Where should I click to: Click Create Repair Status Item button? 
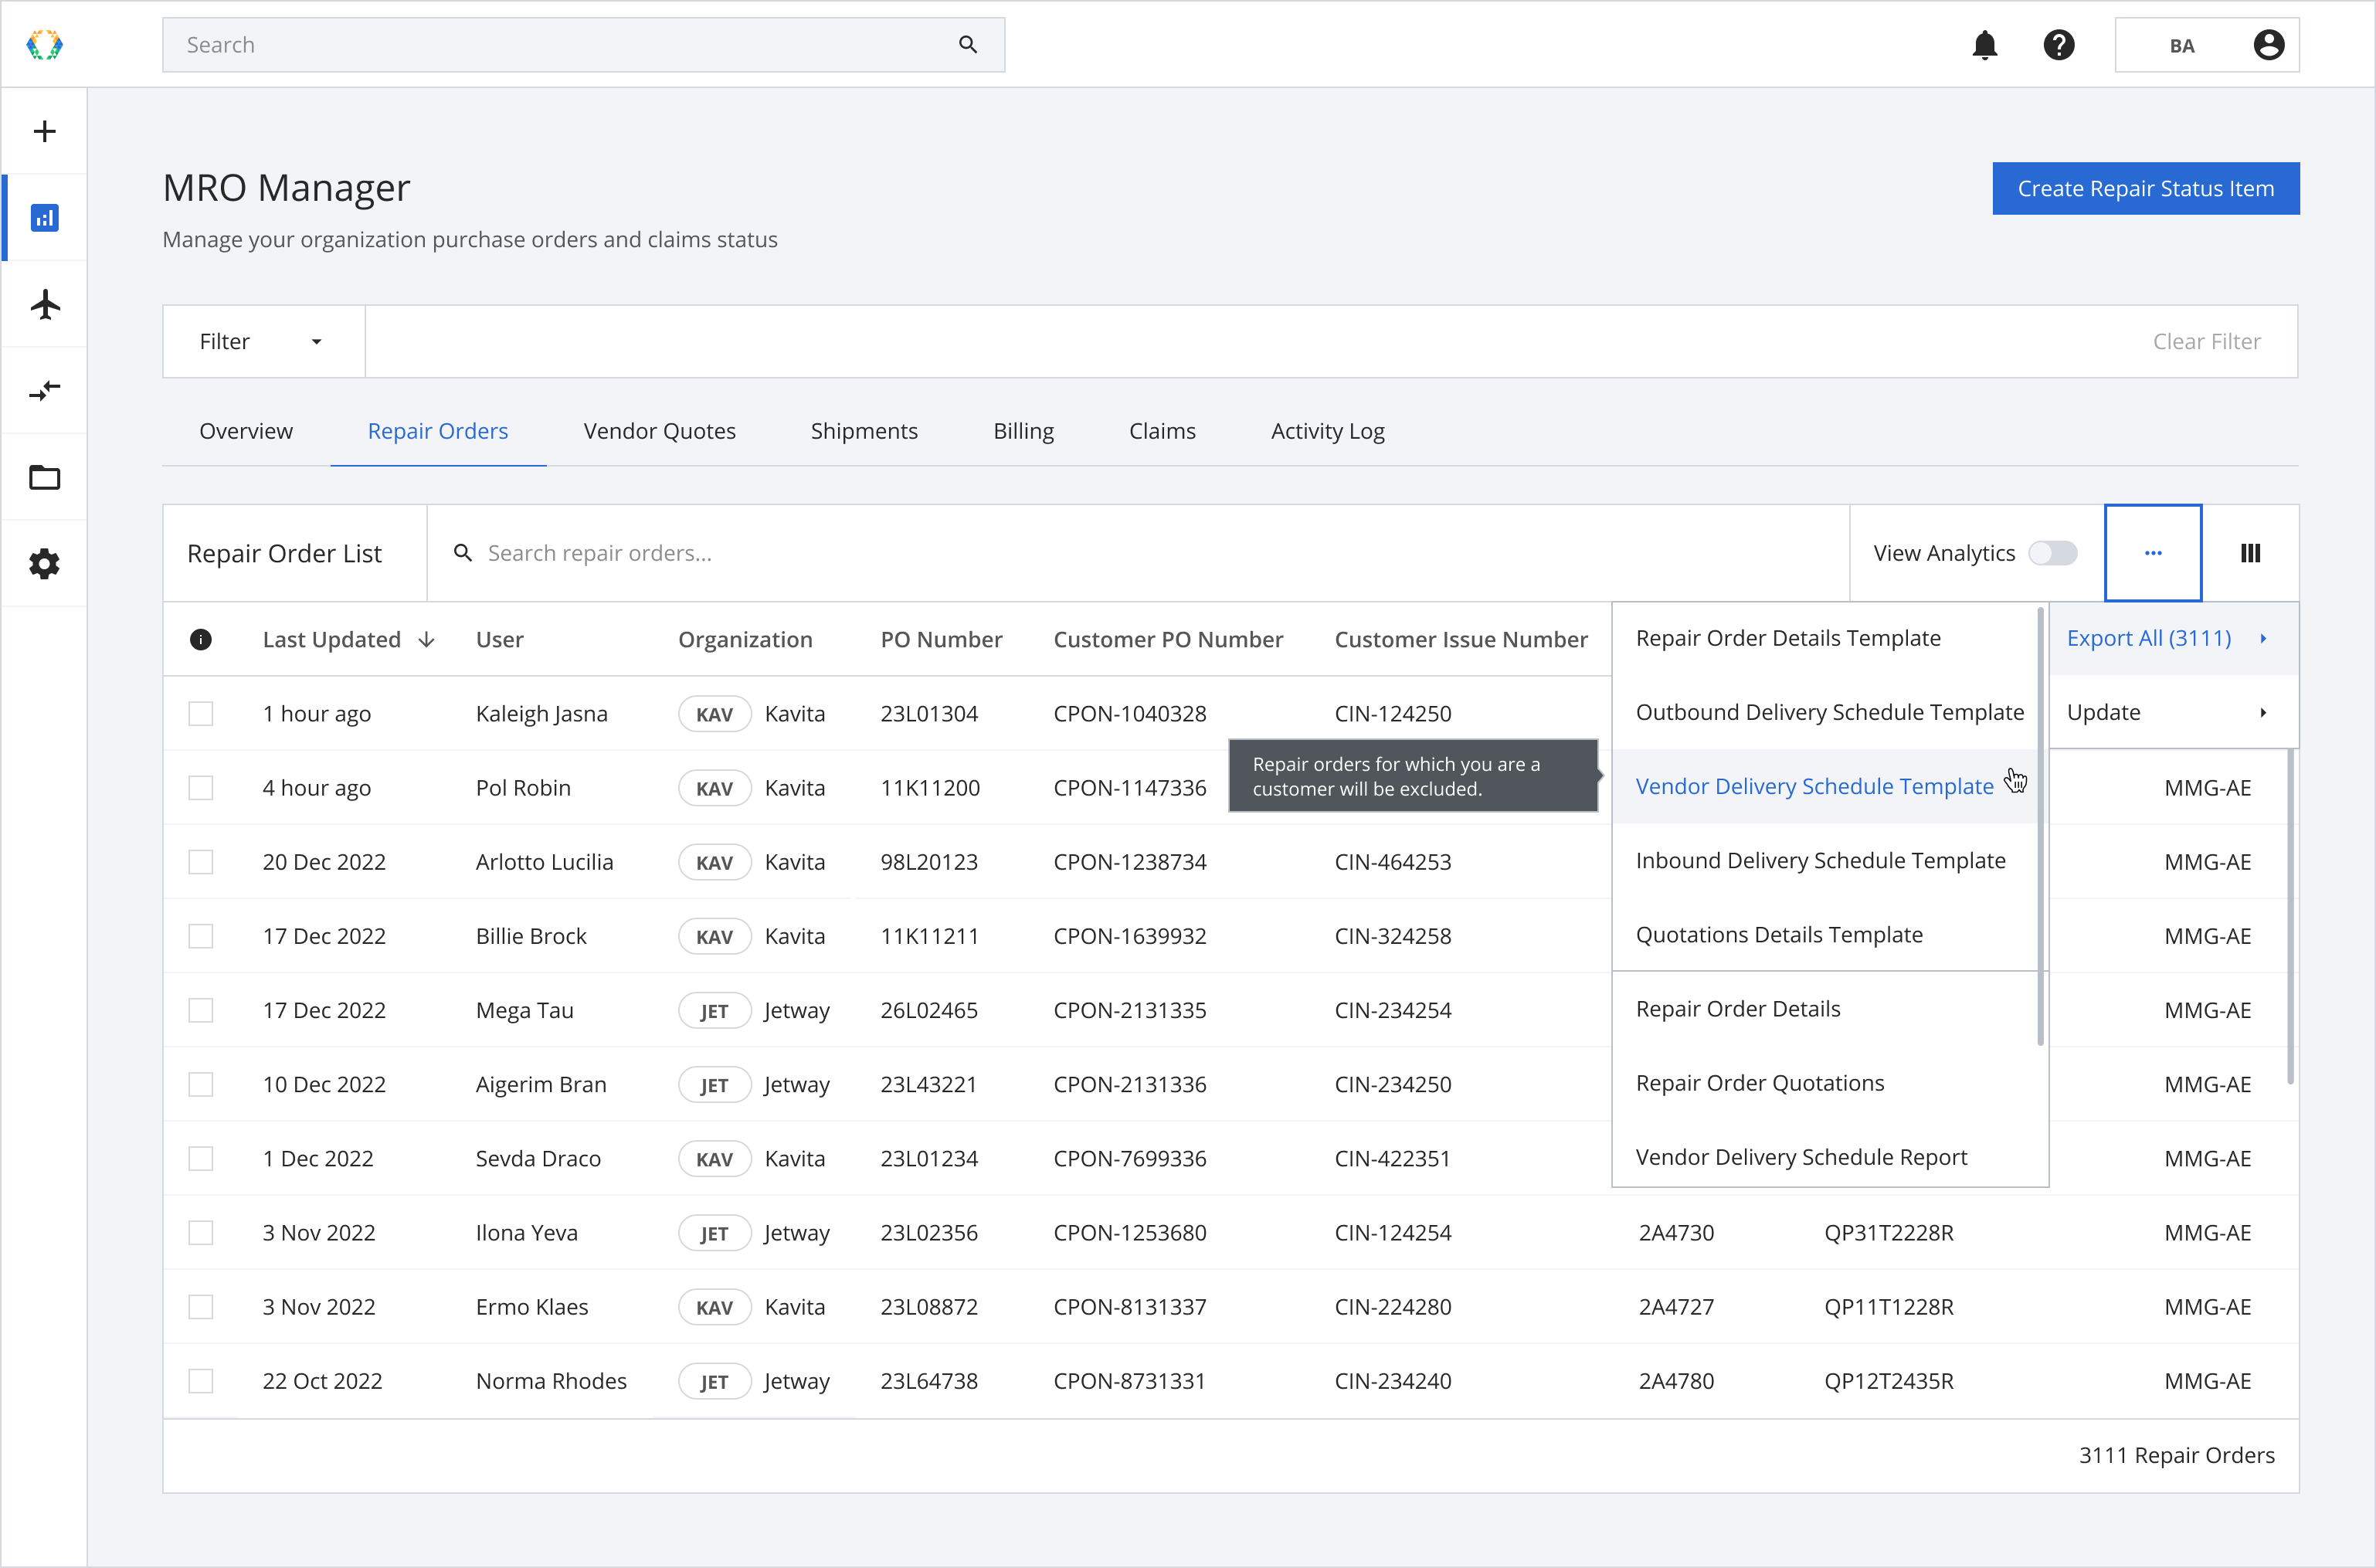[x=2145, y=188]
